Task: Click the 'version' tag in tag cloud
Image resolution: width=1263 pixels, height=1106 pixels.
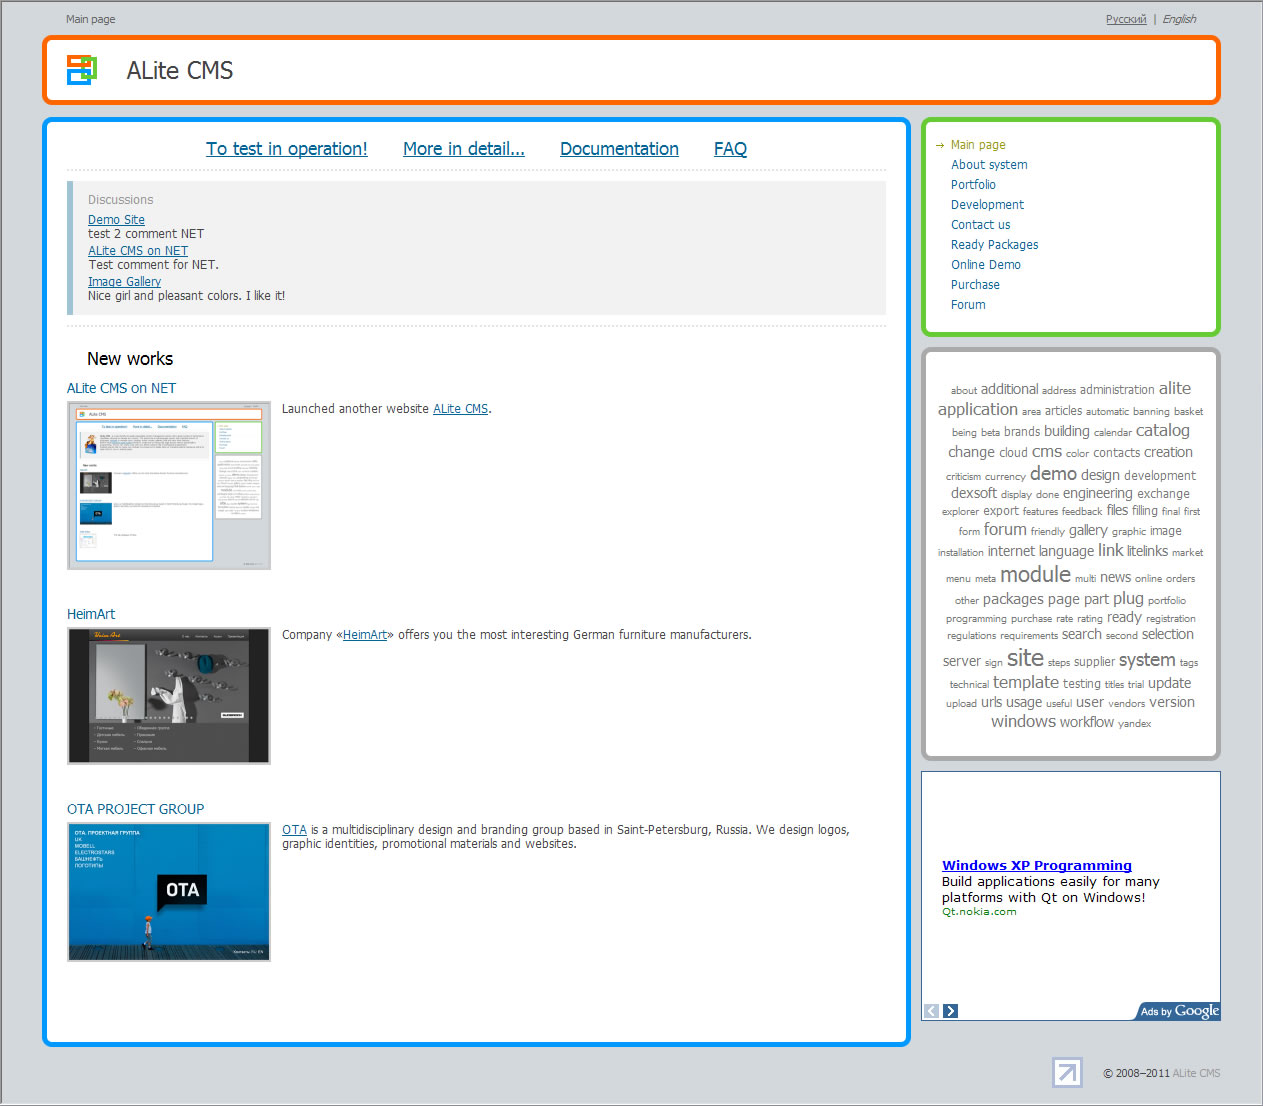Action: (1171, 702)
